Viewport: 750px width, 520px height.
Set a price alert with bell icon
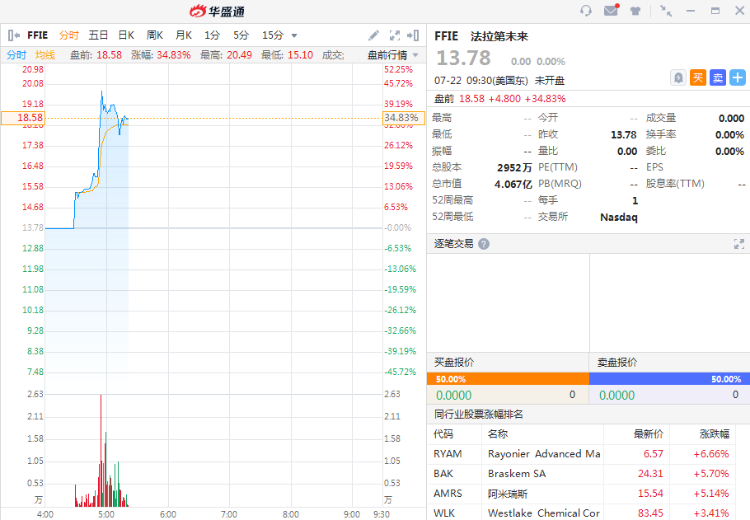(679, 77)
